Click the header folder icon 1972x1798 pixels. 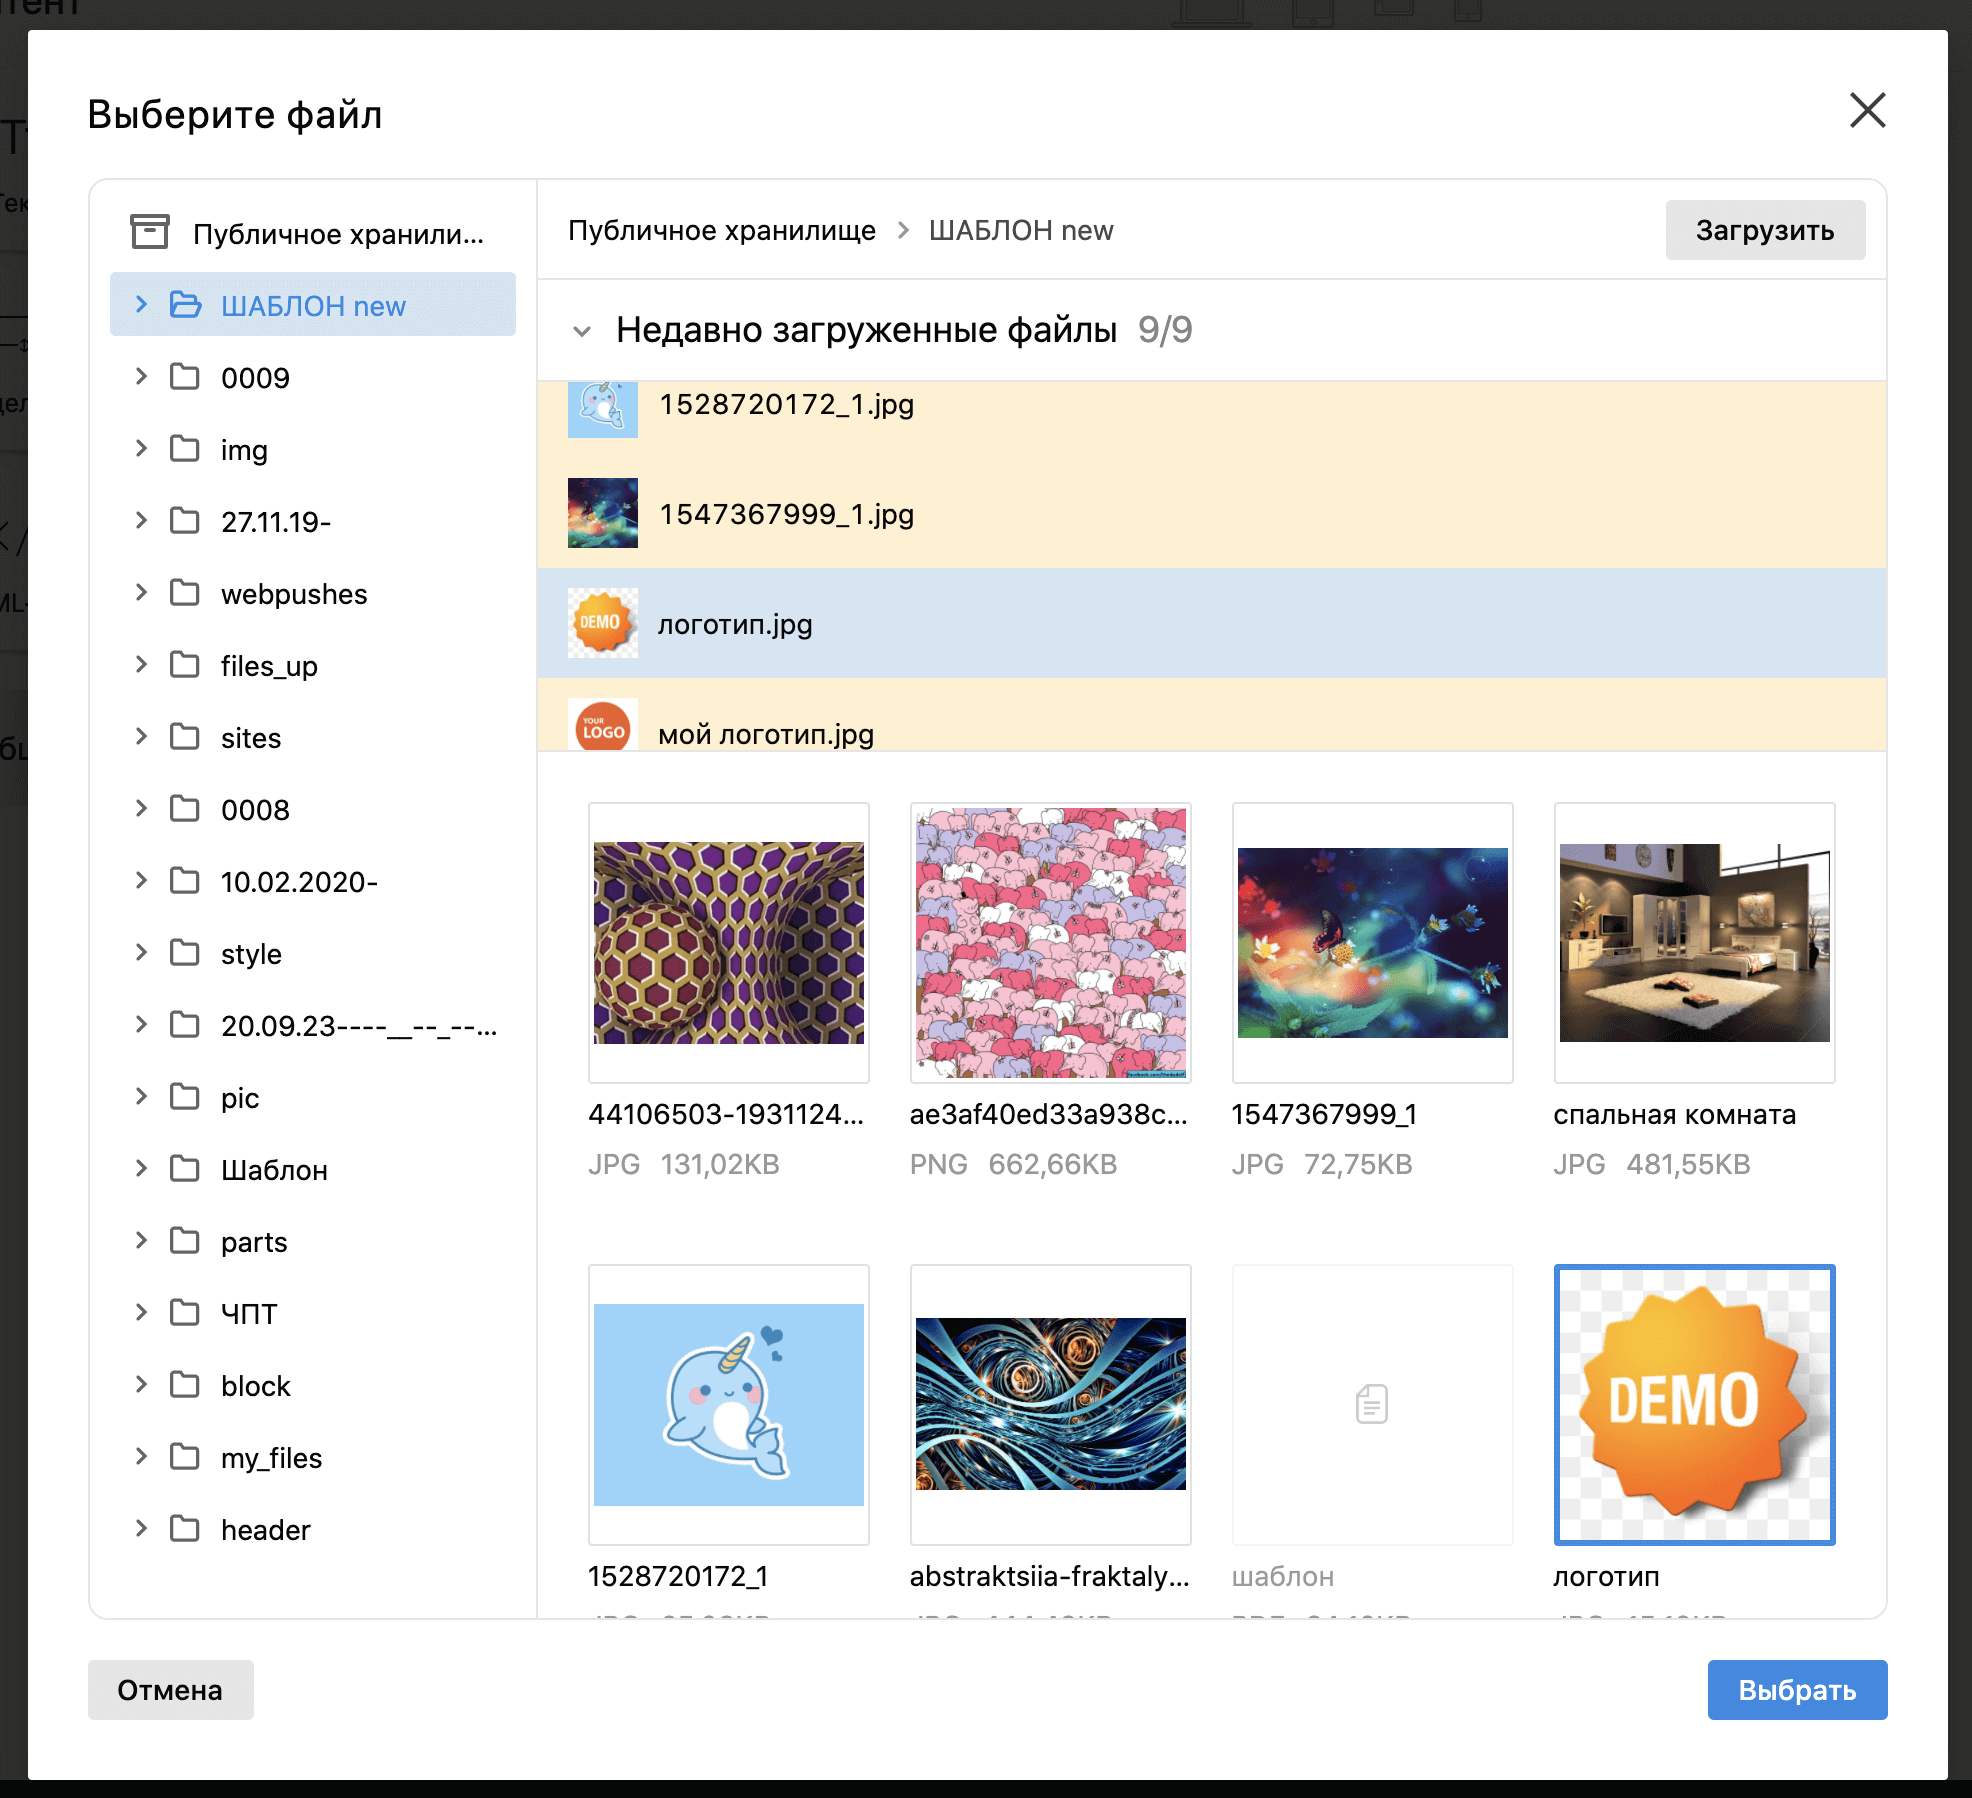tap(185, 1529)
